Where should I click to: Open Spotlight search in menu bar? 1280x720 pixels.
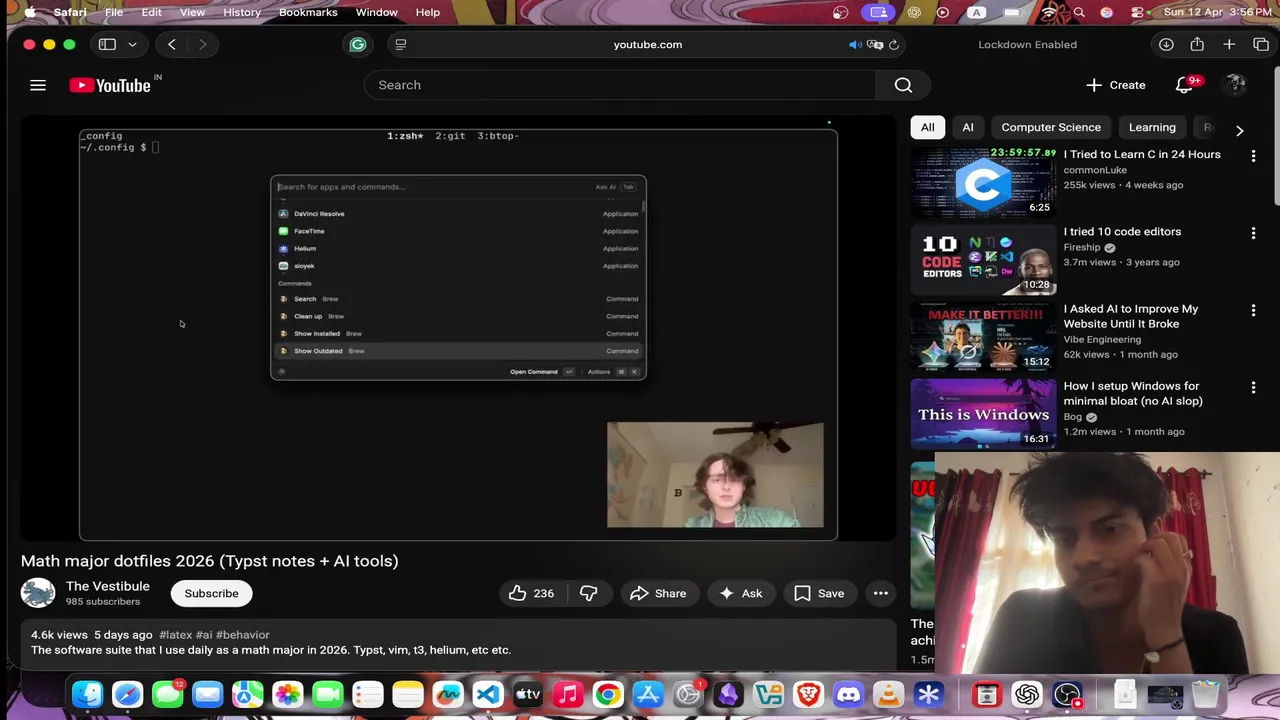(x=1079, y=12)
